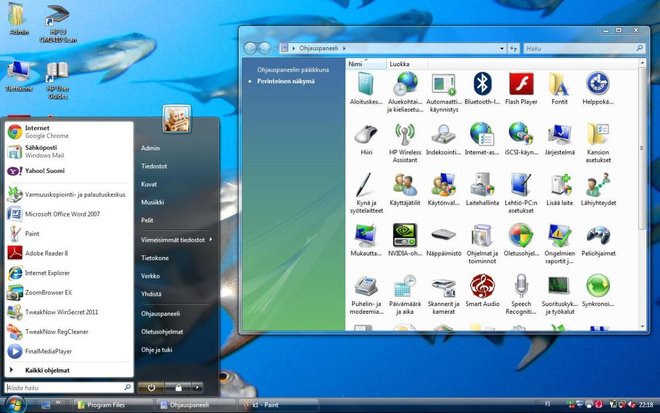Screen dimensions: 660x413
Task: Open ZoomBrowser EX from Start menu
Action: click(x=69, y=292)
